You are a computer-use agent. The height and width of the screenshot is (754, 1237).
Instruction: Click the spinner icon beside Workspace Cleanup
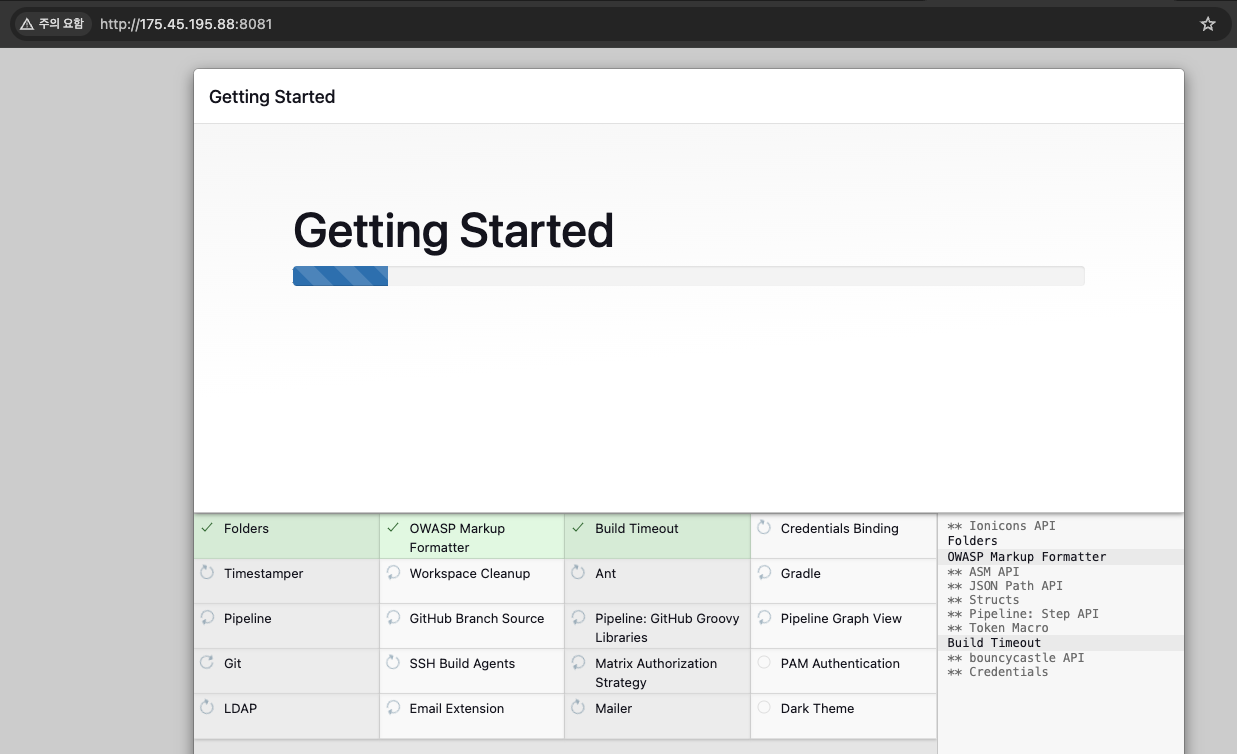(393, 572)
